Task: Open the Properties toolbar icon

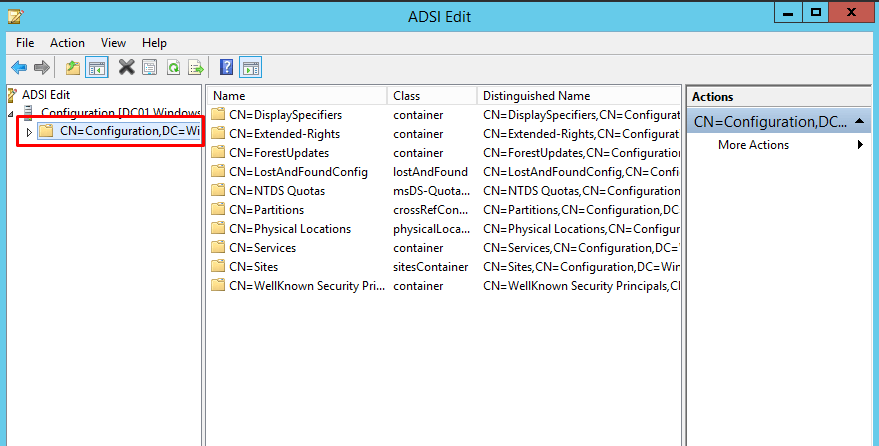Action: [x=150, y=68]
